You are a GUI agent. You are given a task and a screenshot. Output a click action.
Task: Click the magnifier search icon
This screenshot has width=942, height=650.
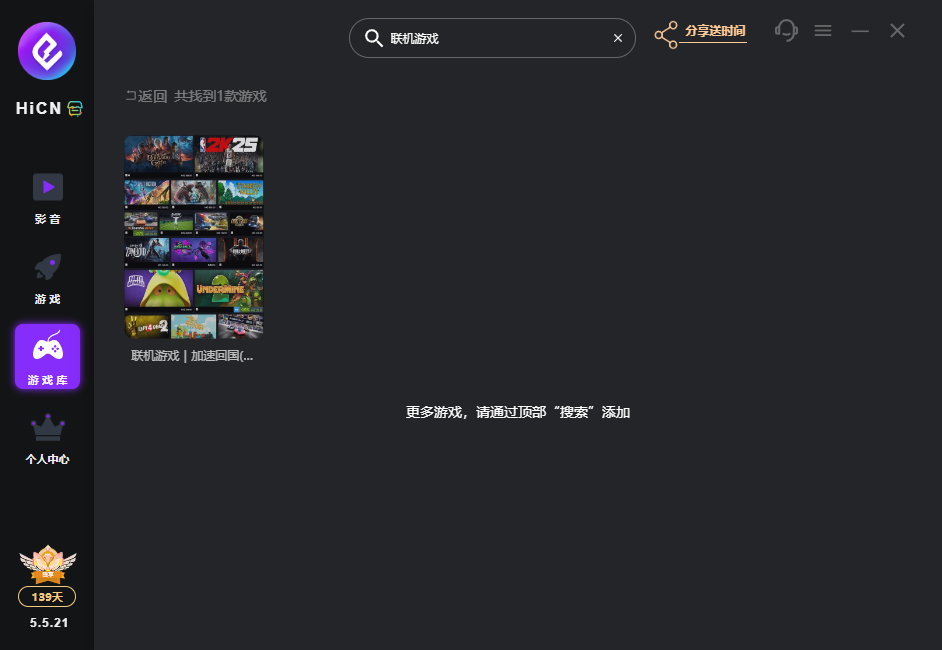click(x=373, y=38)
